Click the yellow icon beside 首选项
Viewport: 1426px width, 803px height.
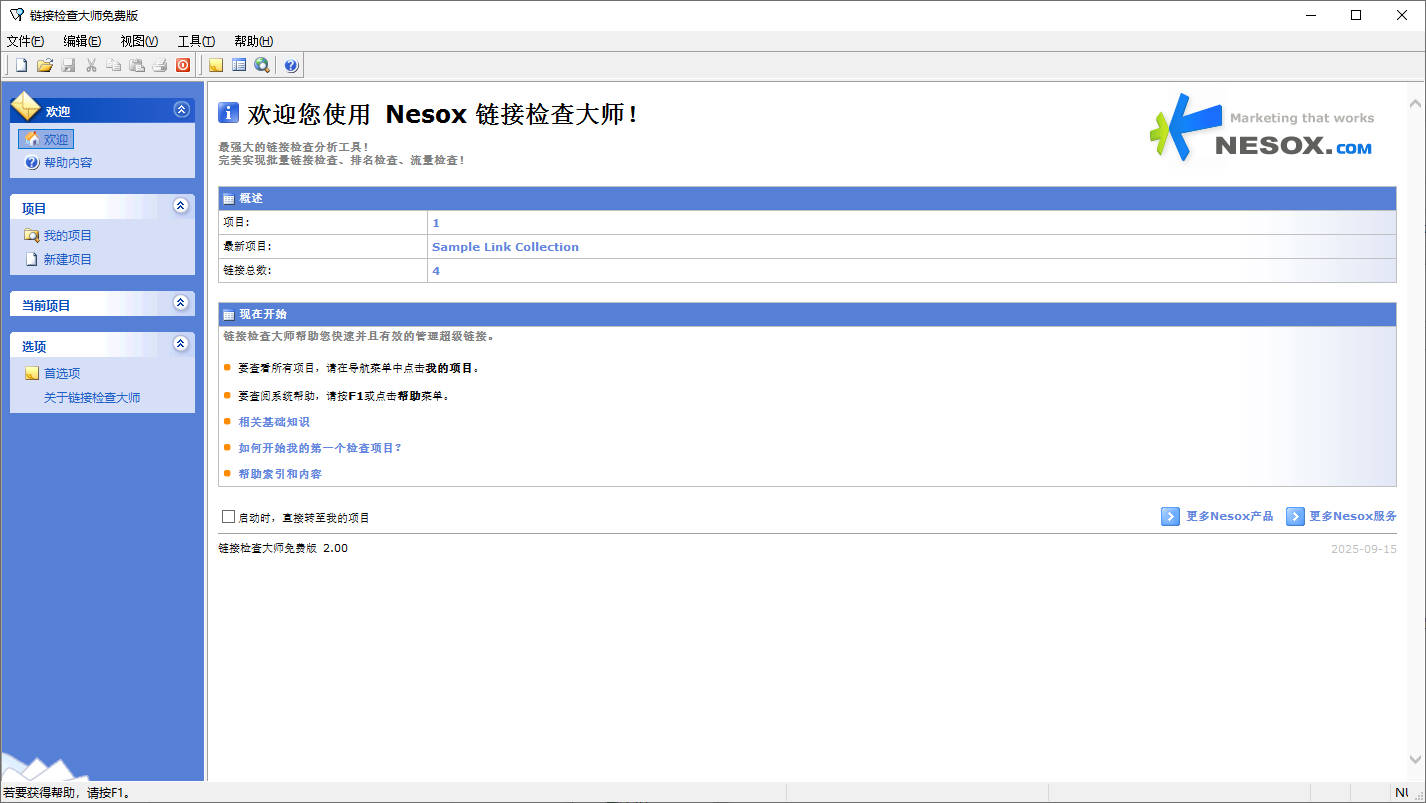32,373
